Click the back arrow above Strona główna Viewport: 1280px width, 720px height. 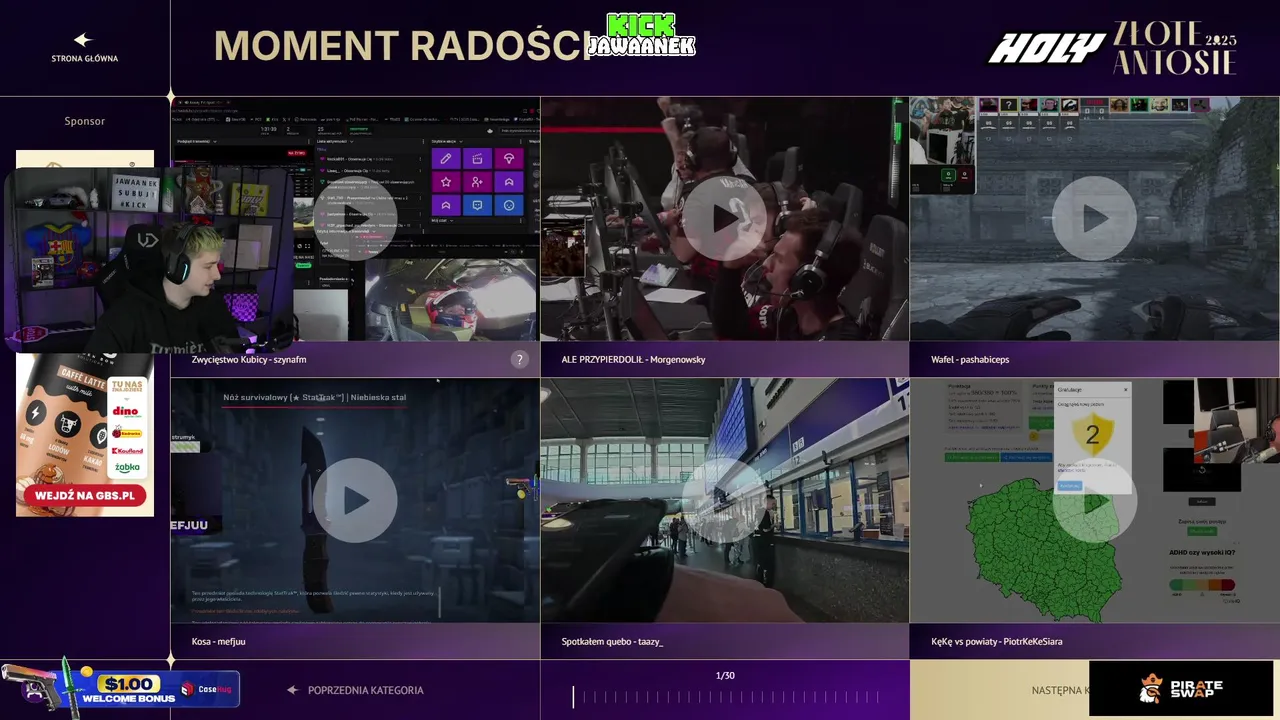pos(83,40)
